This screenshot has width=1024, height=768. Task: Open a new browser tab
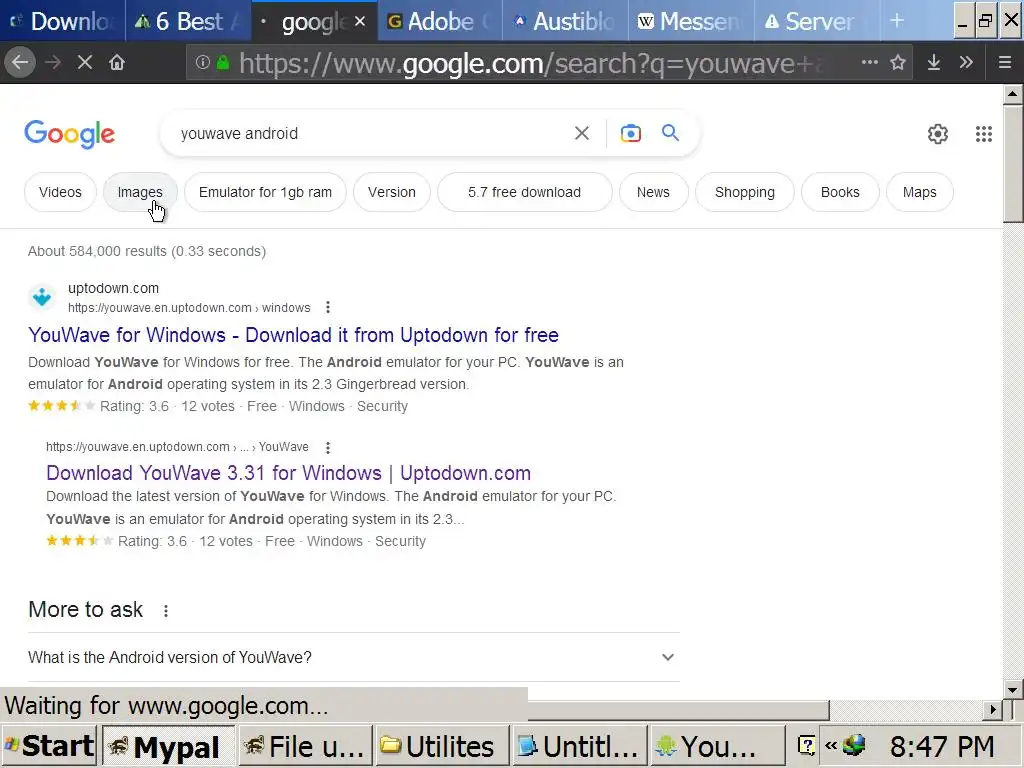tap(897, 21)
